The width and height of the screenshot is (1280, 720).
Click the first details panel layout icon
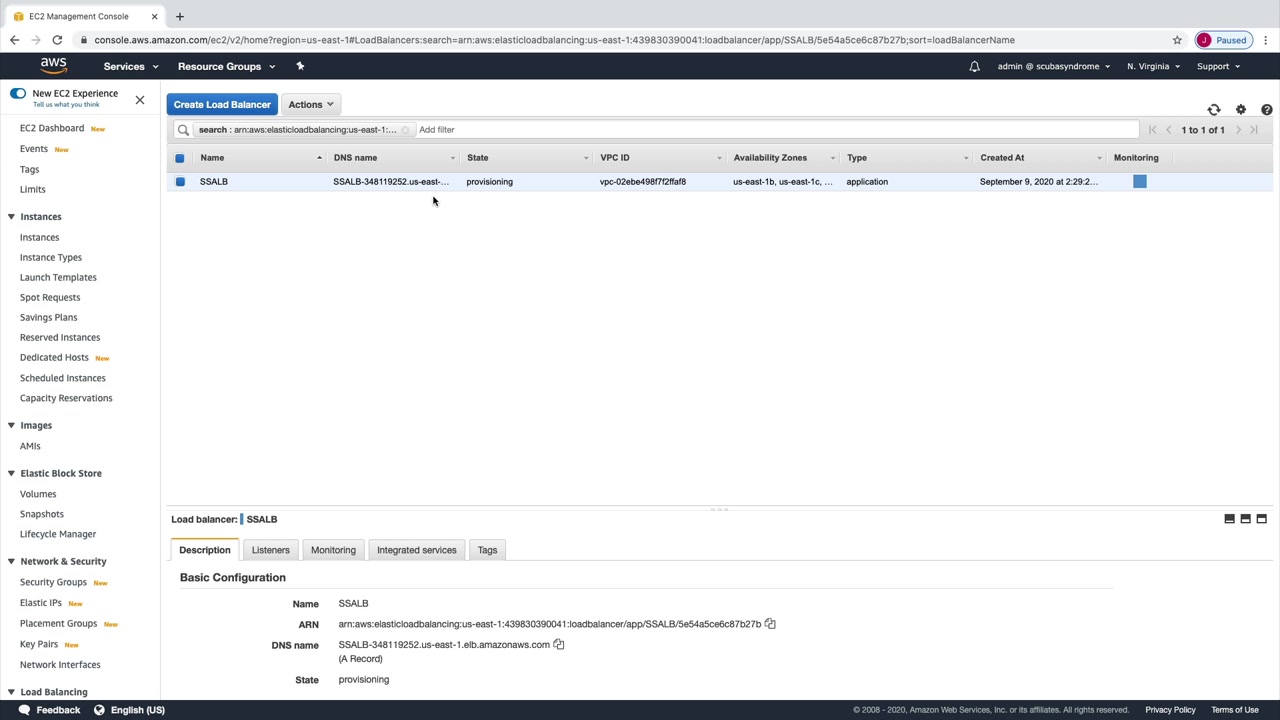(1230, 519)
